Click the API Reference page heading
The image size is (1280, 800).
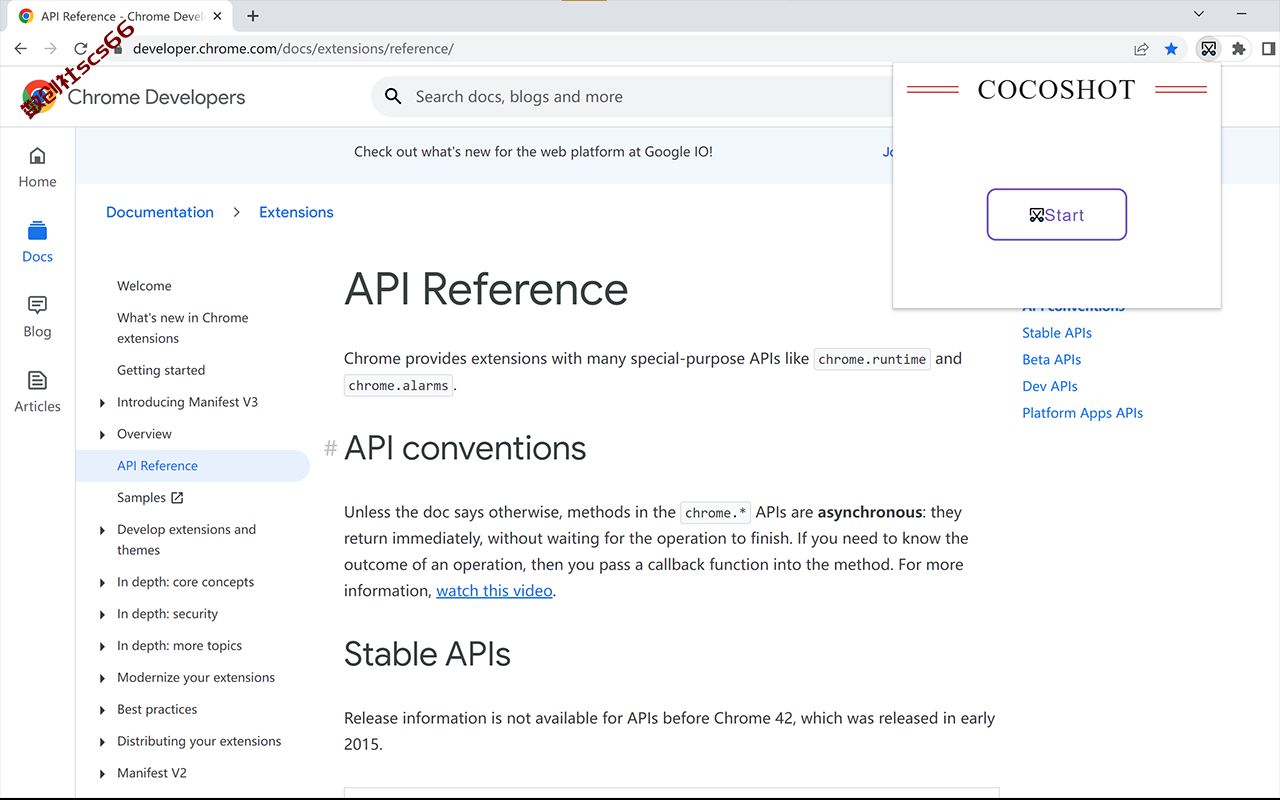tap(486, 289)
